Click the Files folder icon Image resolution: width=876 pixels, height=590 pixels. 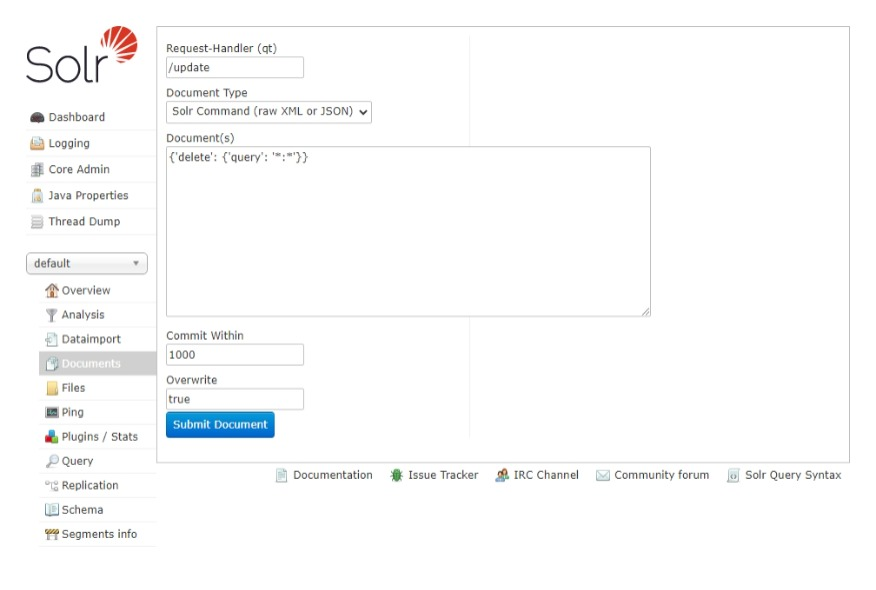(x=52, y=388)
